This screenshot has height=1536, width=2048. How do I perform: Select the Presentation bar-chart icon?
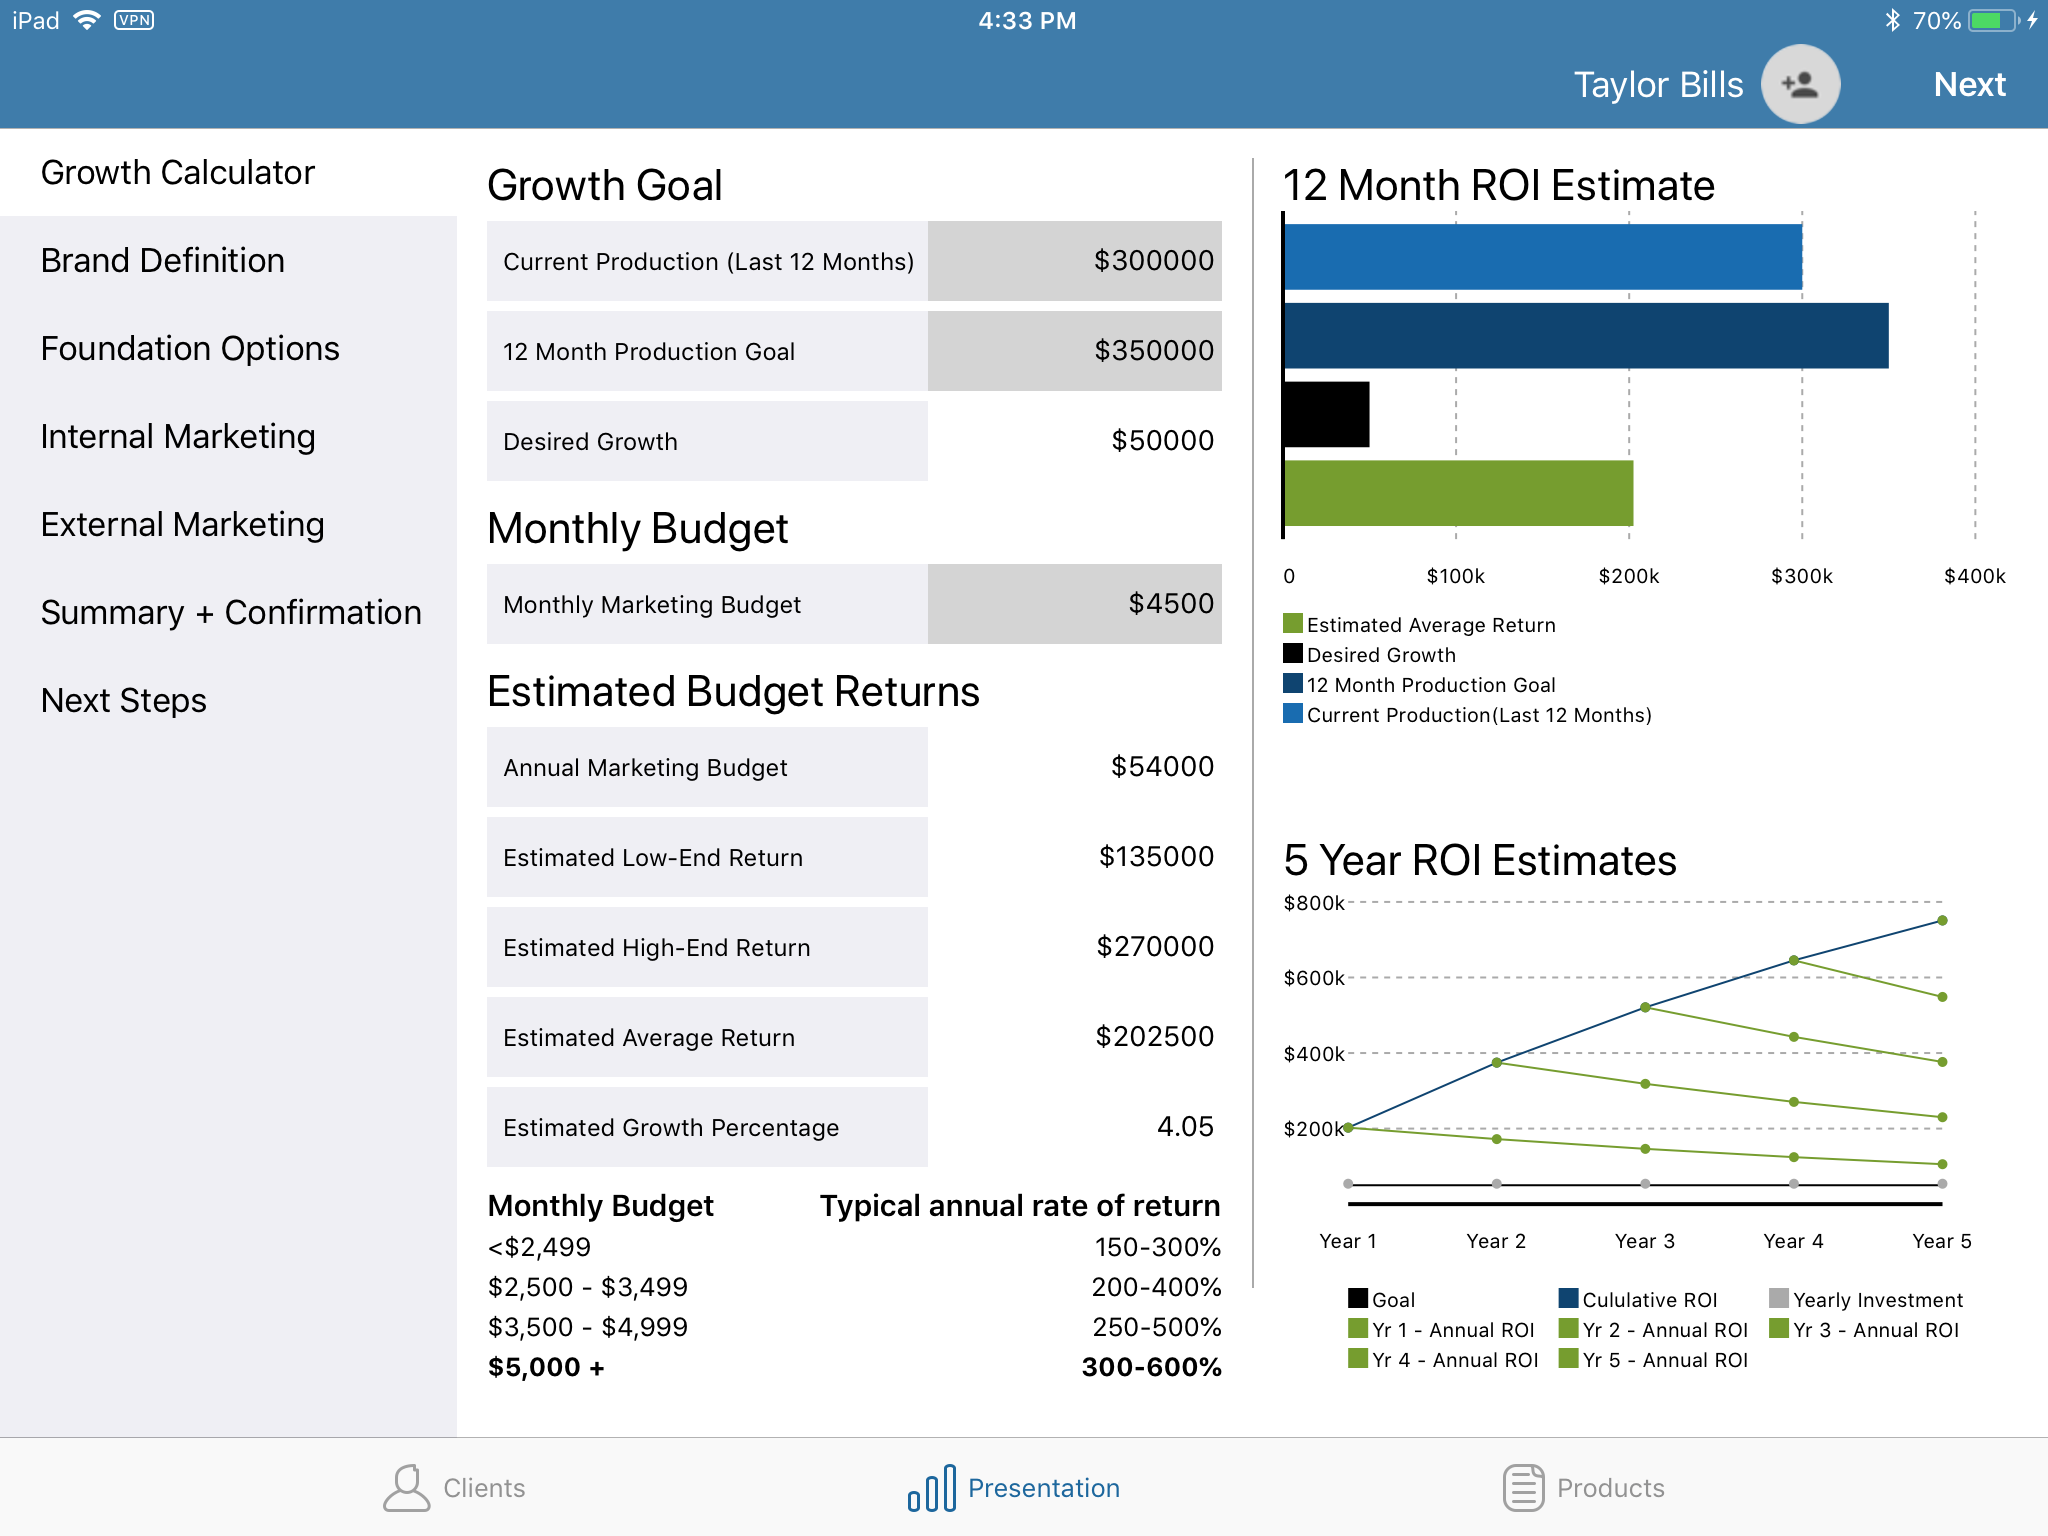tap(931, 1488)
